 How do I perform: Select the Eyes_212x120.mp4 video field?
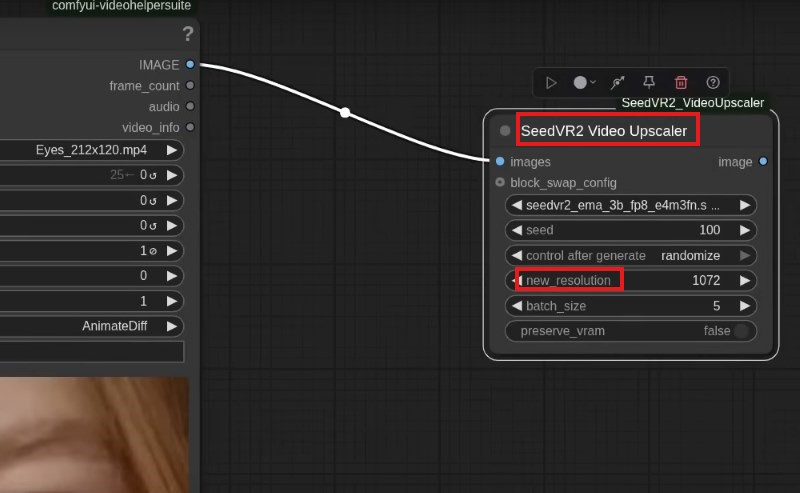click(90, 150)
